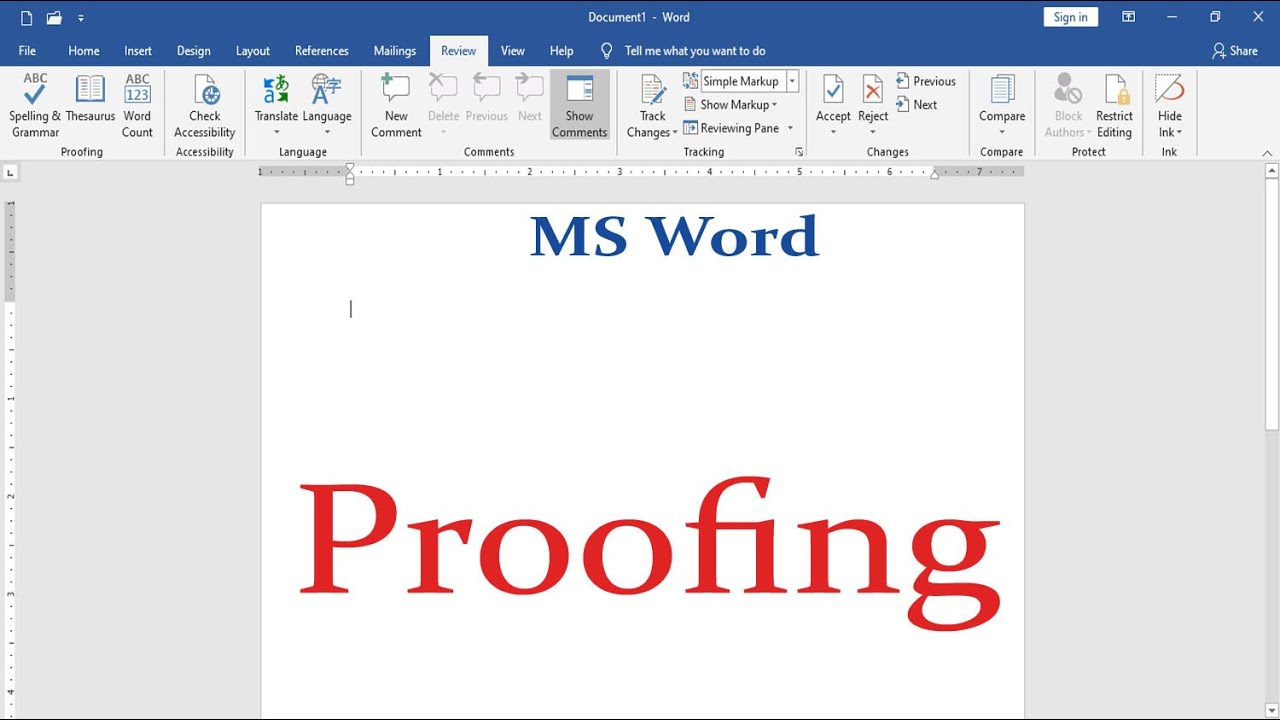The image size is (1280, 720).
Task: Expand the Show Markup menu
Action: point(731,104)
